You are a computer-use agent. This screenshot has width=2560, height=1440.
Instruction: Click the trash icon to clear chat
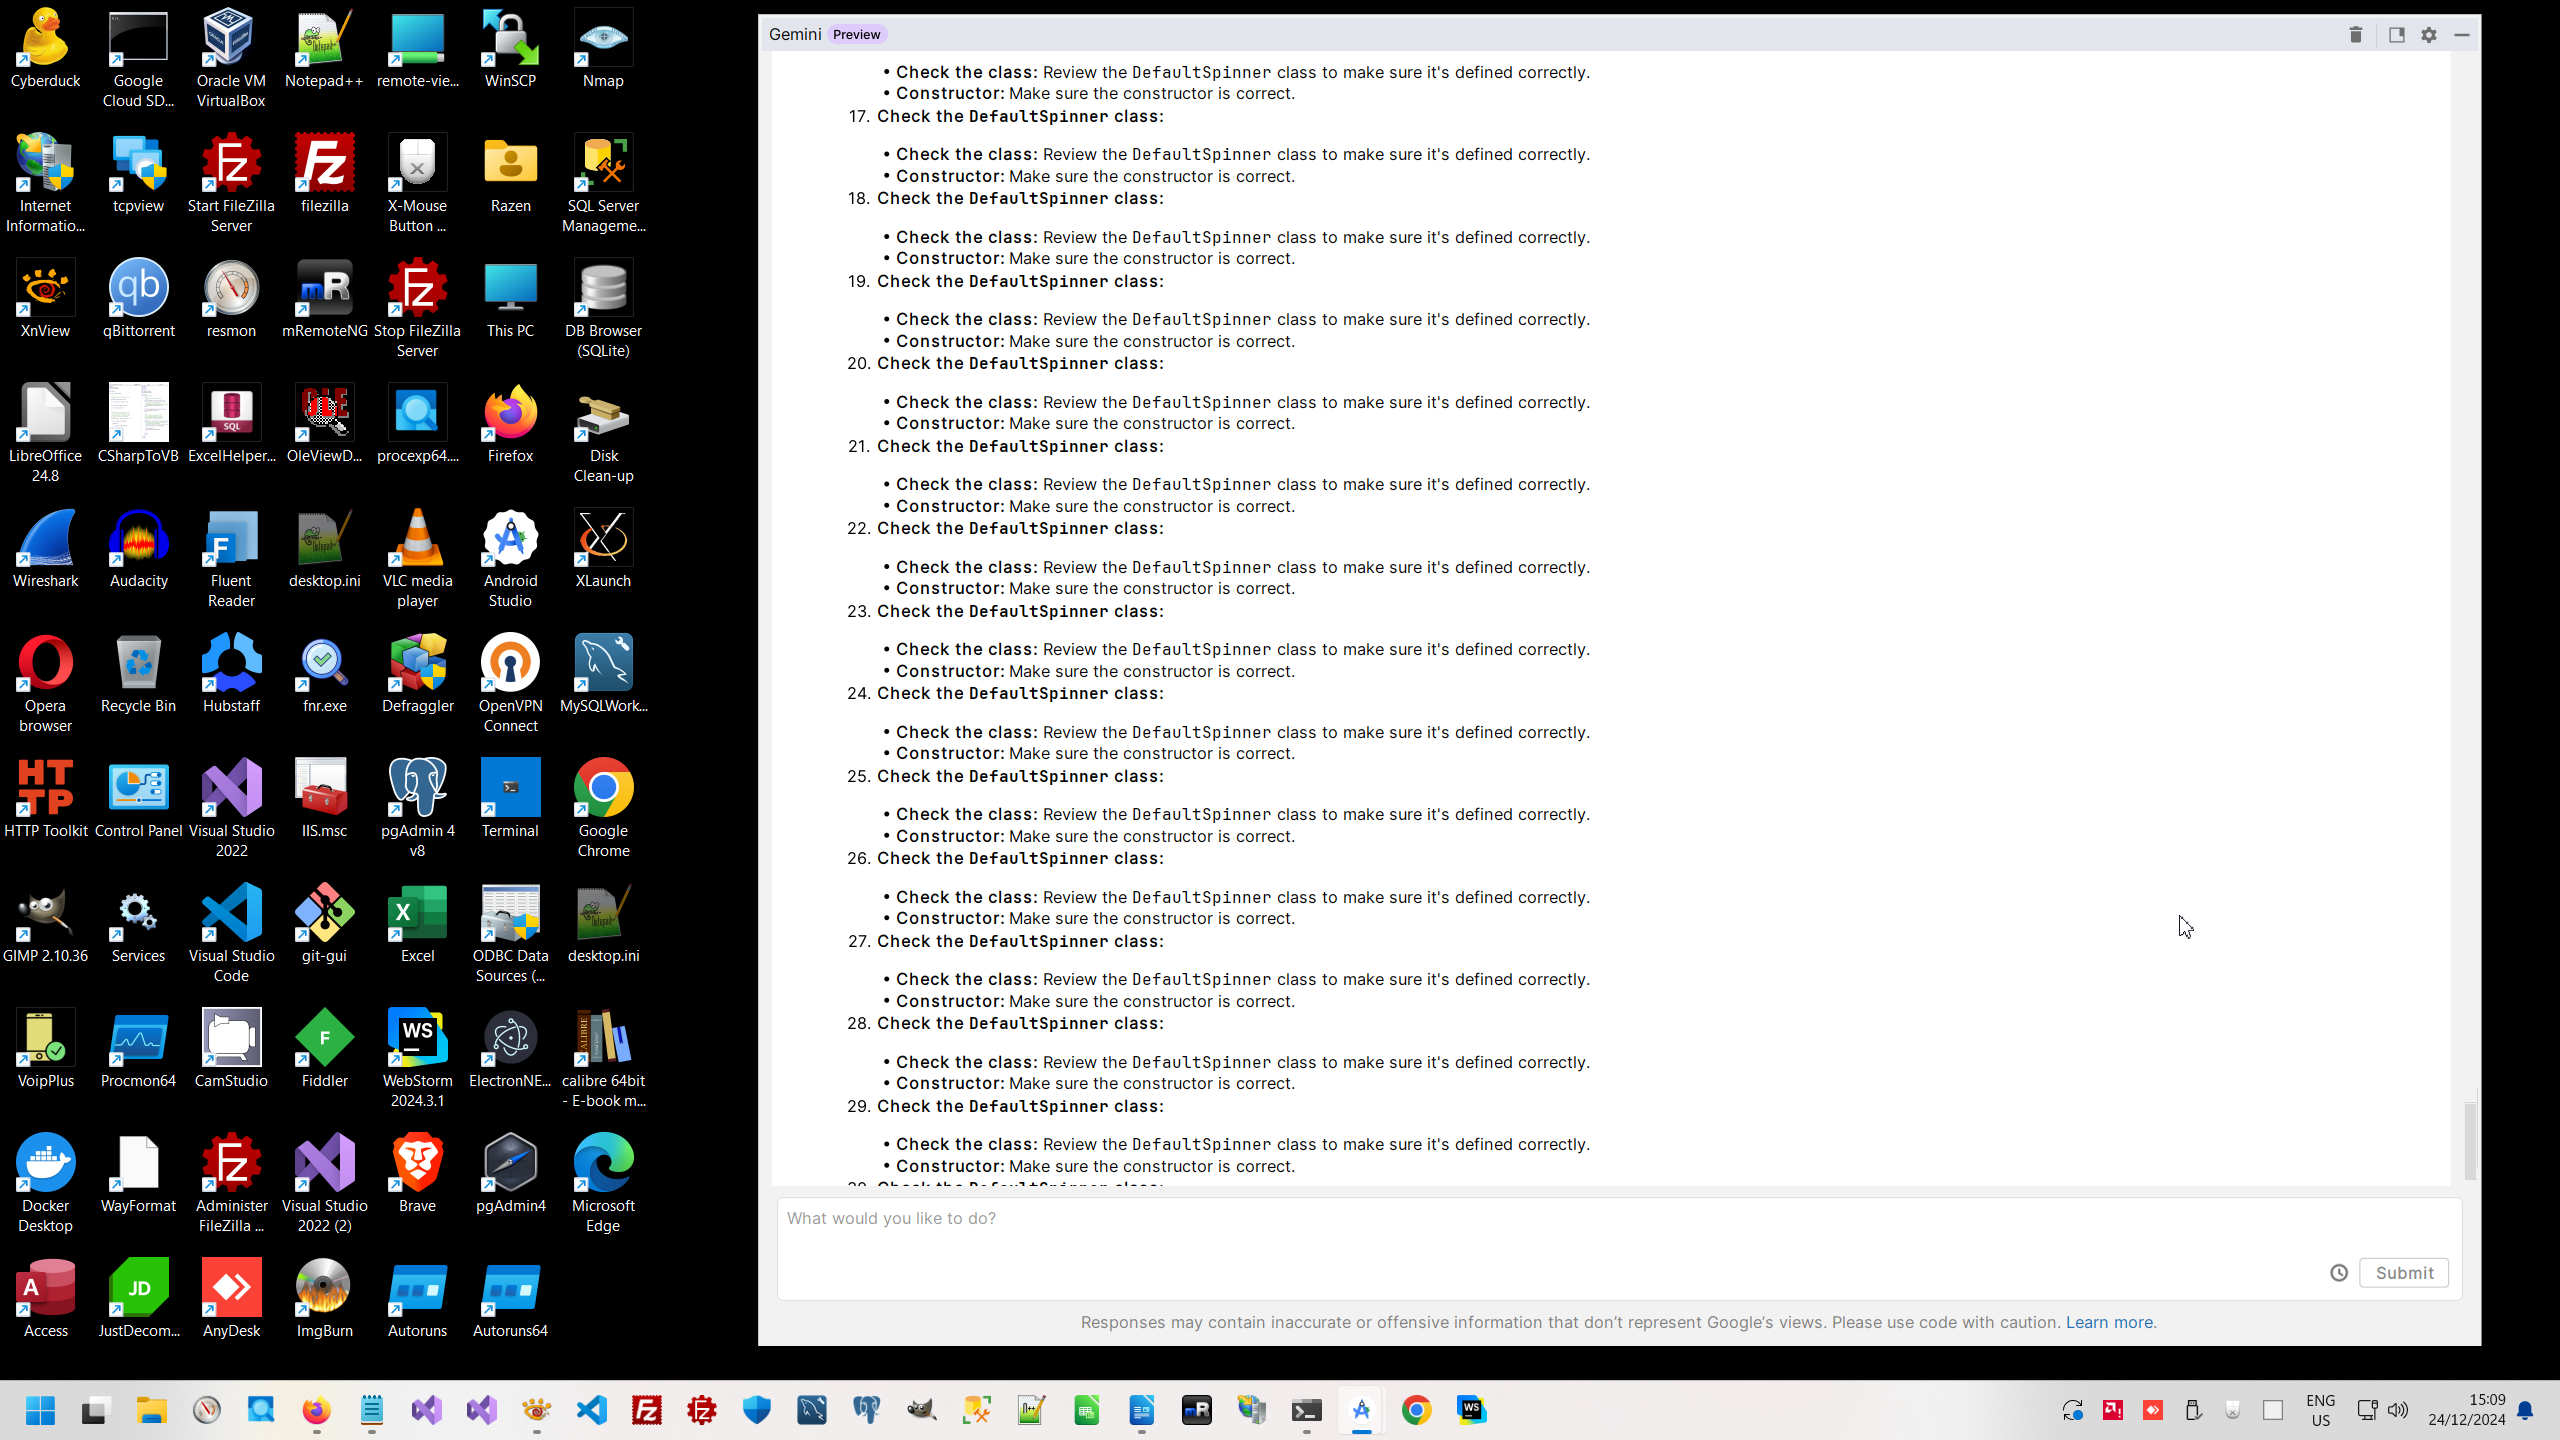point(2355,35)
